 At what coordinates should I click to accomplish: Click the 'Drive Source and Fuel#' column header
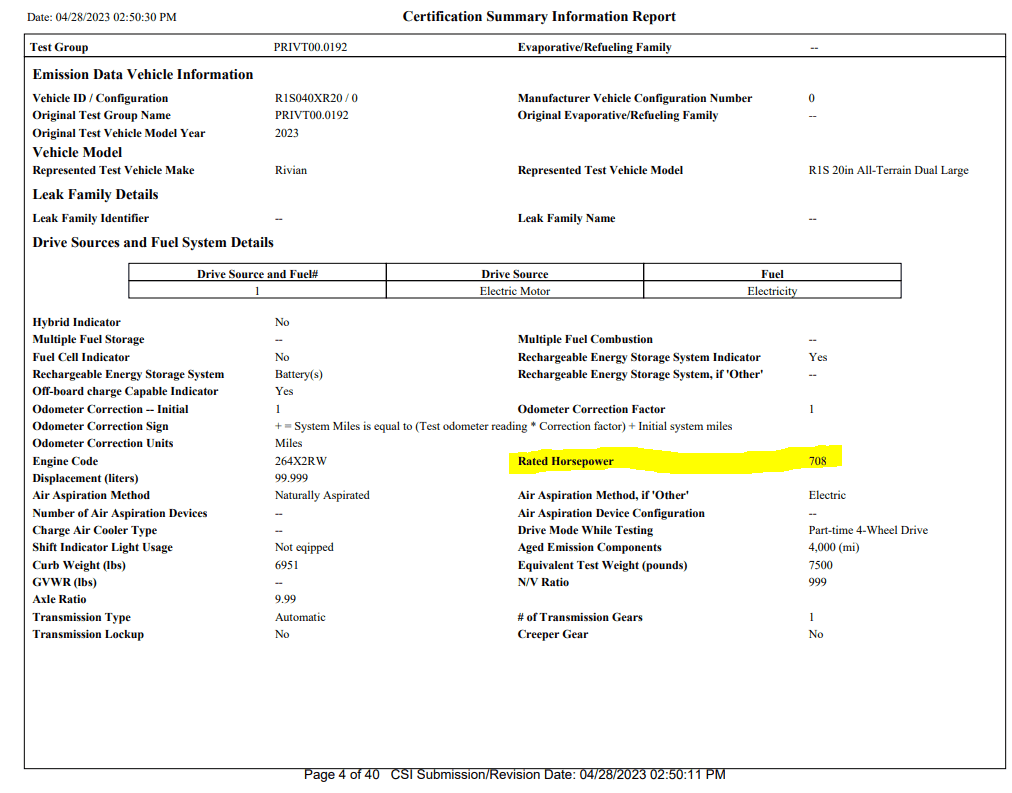(258, 274)
